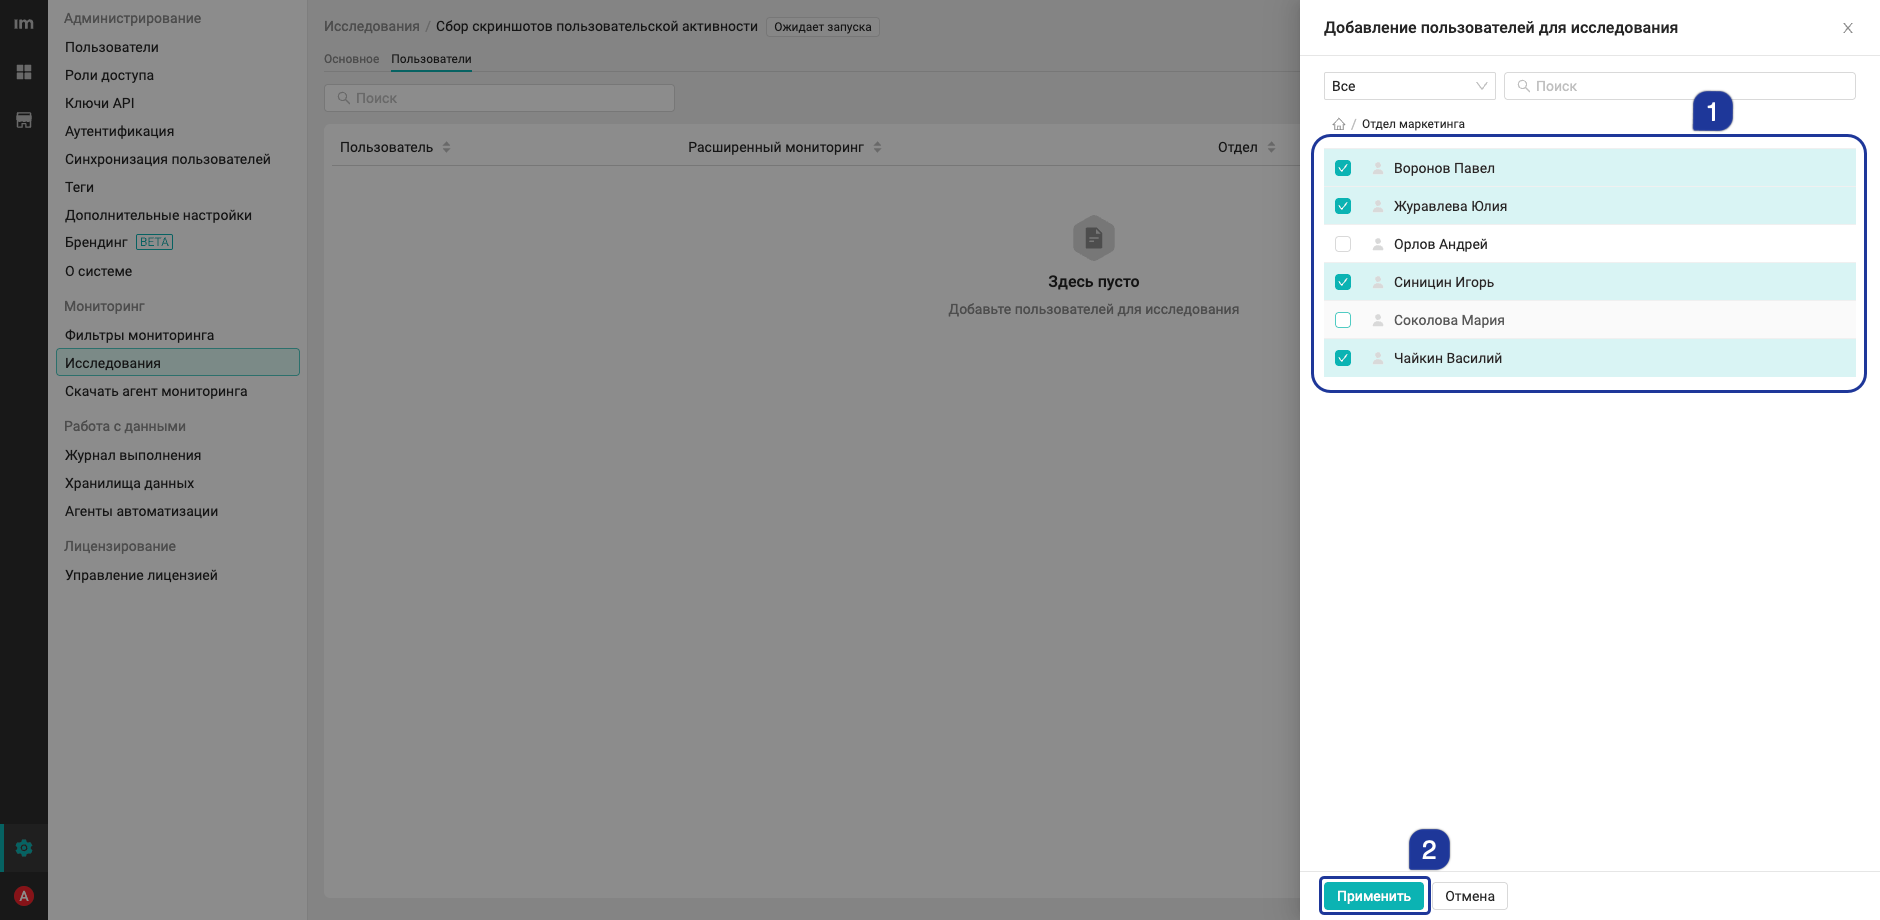Image resolution: width=1880 pixels, height=920 pixels.
Task: Open Роли доступа menu item
Action: (x=109, y=75)
